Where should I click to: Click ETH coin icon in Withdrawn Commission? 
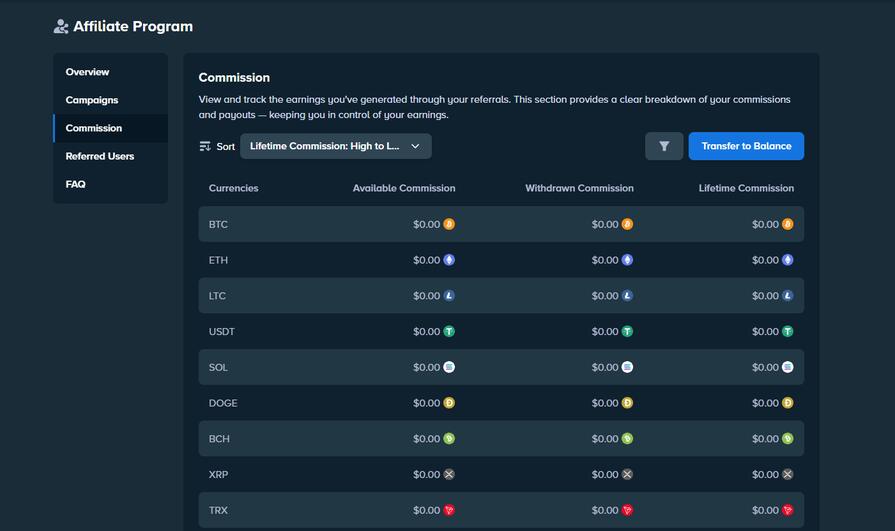point(627,260)
